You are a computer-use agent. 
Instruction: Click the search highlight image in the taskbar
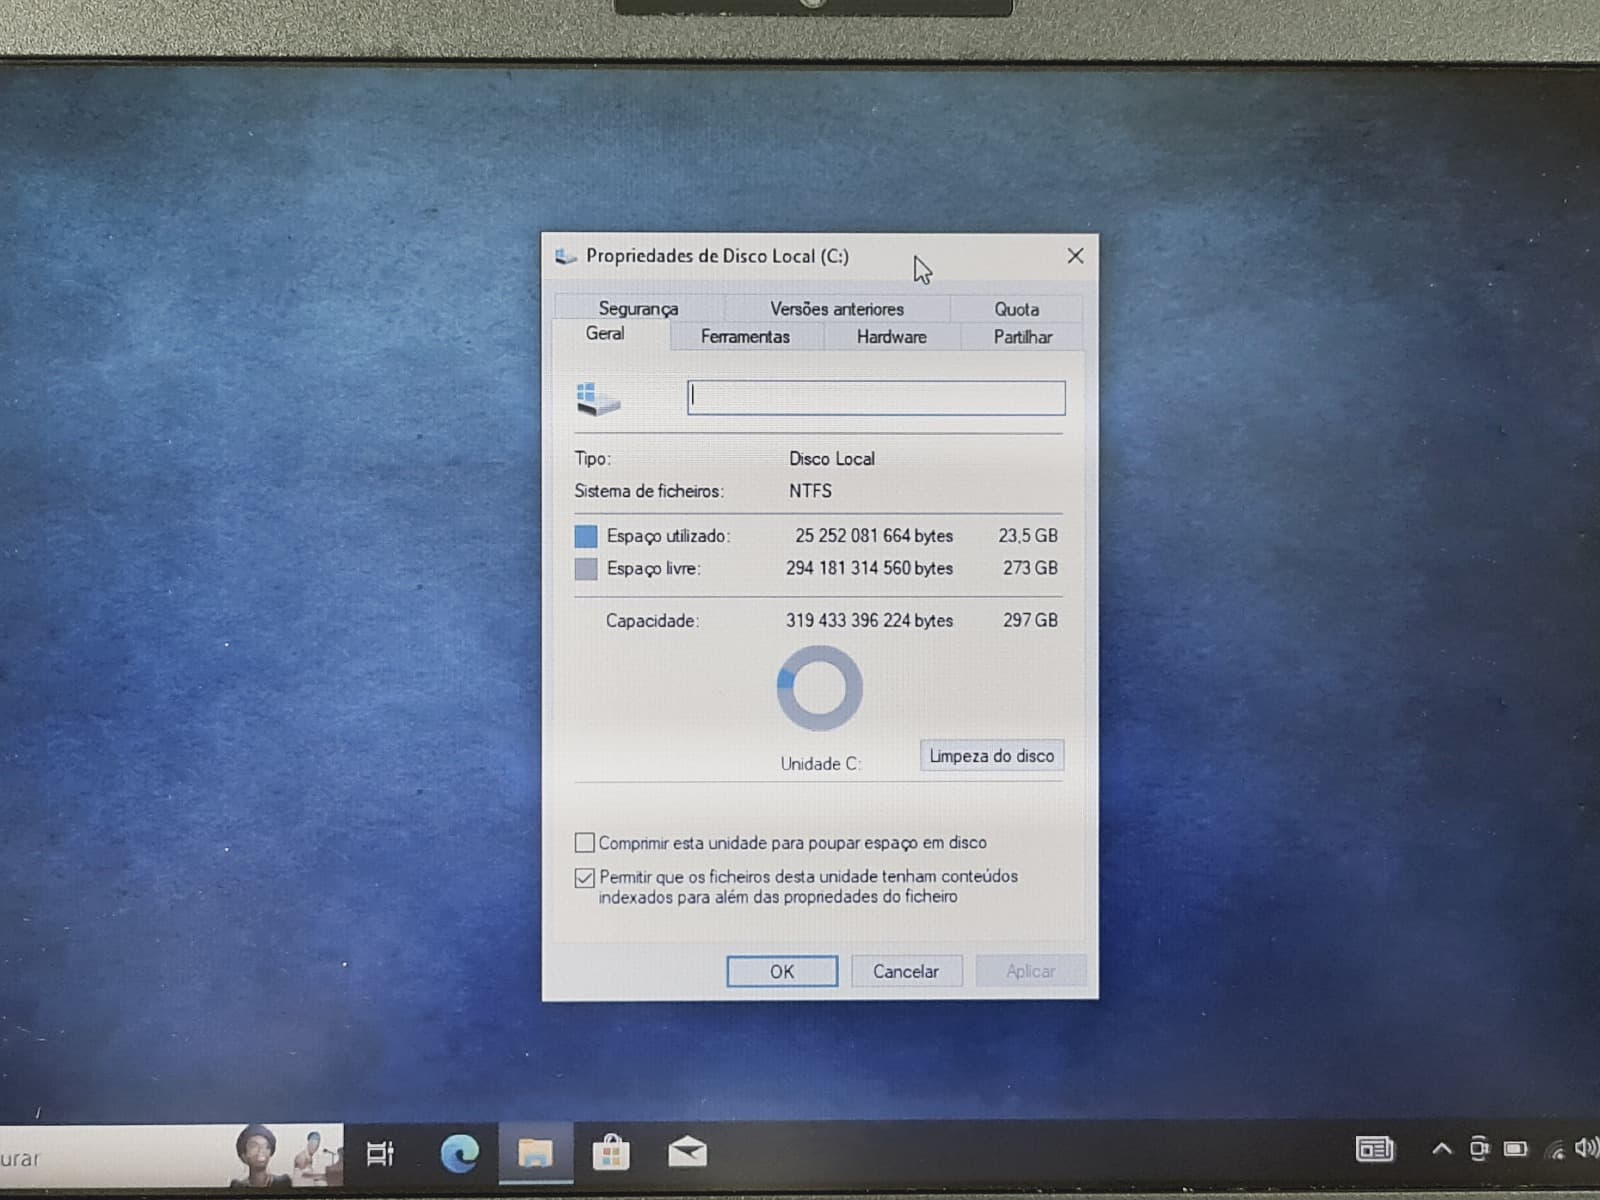(288, 1155)
